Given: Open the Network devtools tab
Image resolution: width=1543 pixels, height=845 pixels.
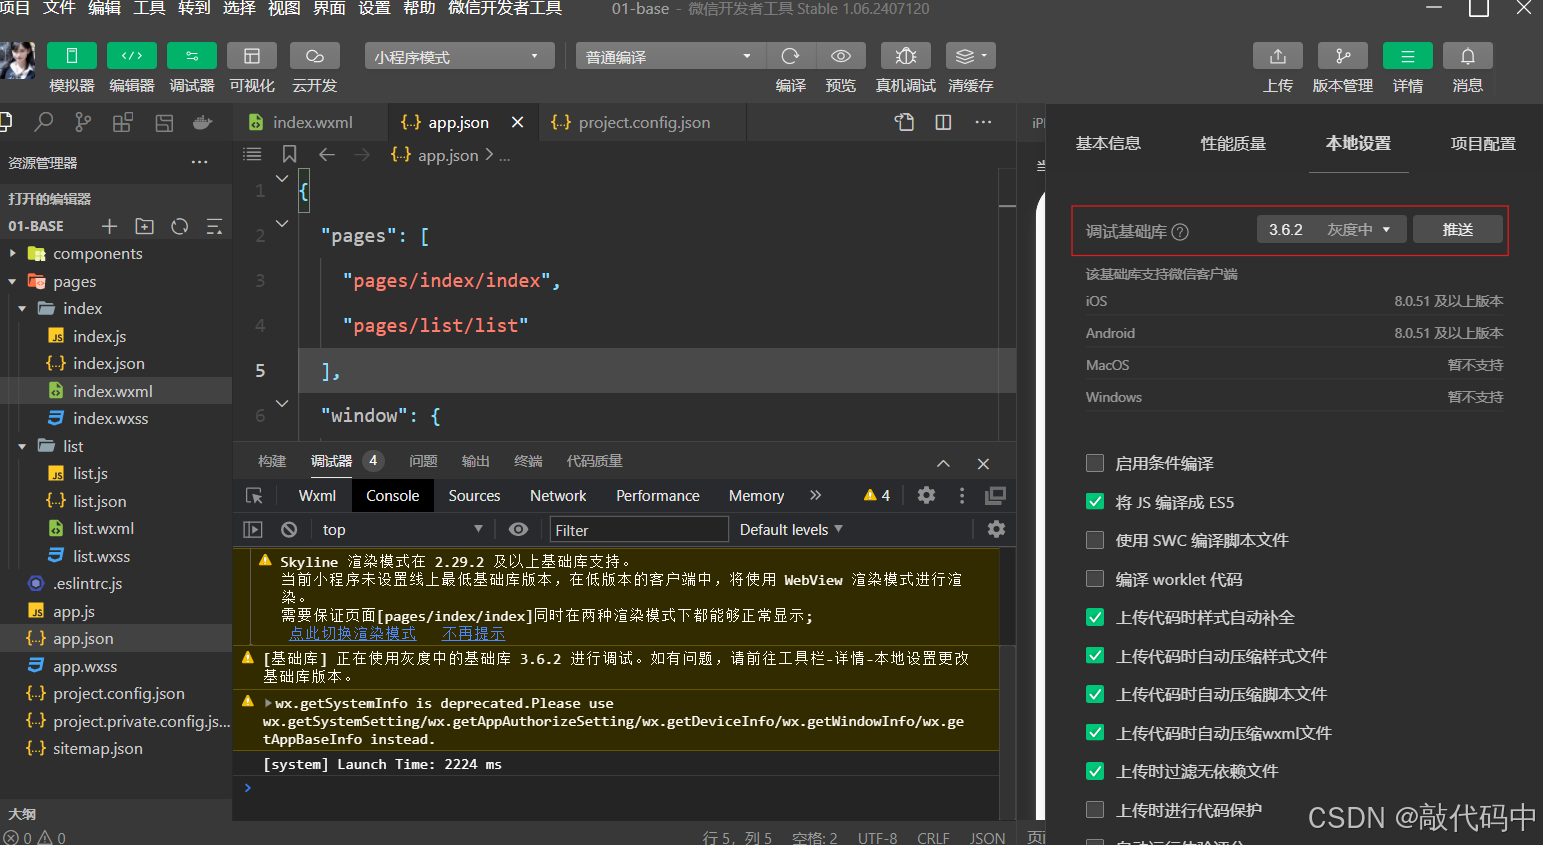Looking at the screenshot, I should (x=558, y=495).
